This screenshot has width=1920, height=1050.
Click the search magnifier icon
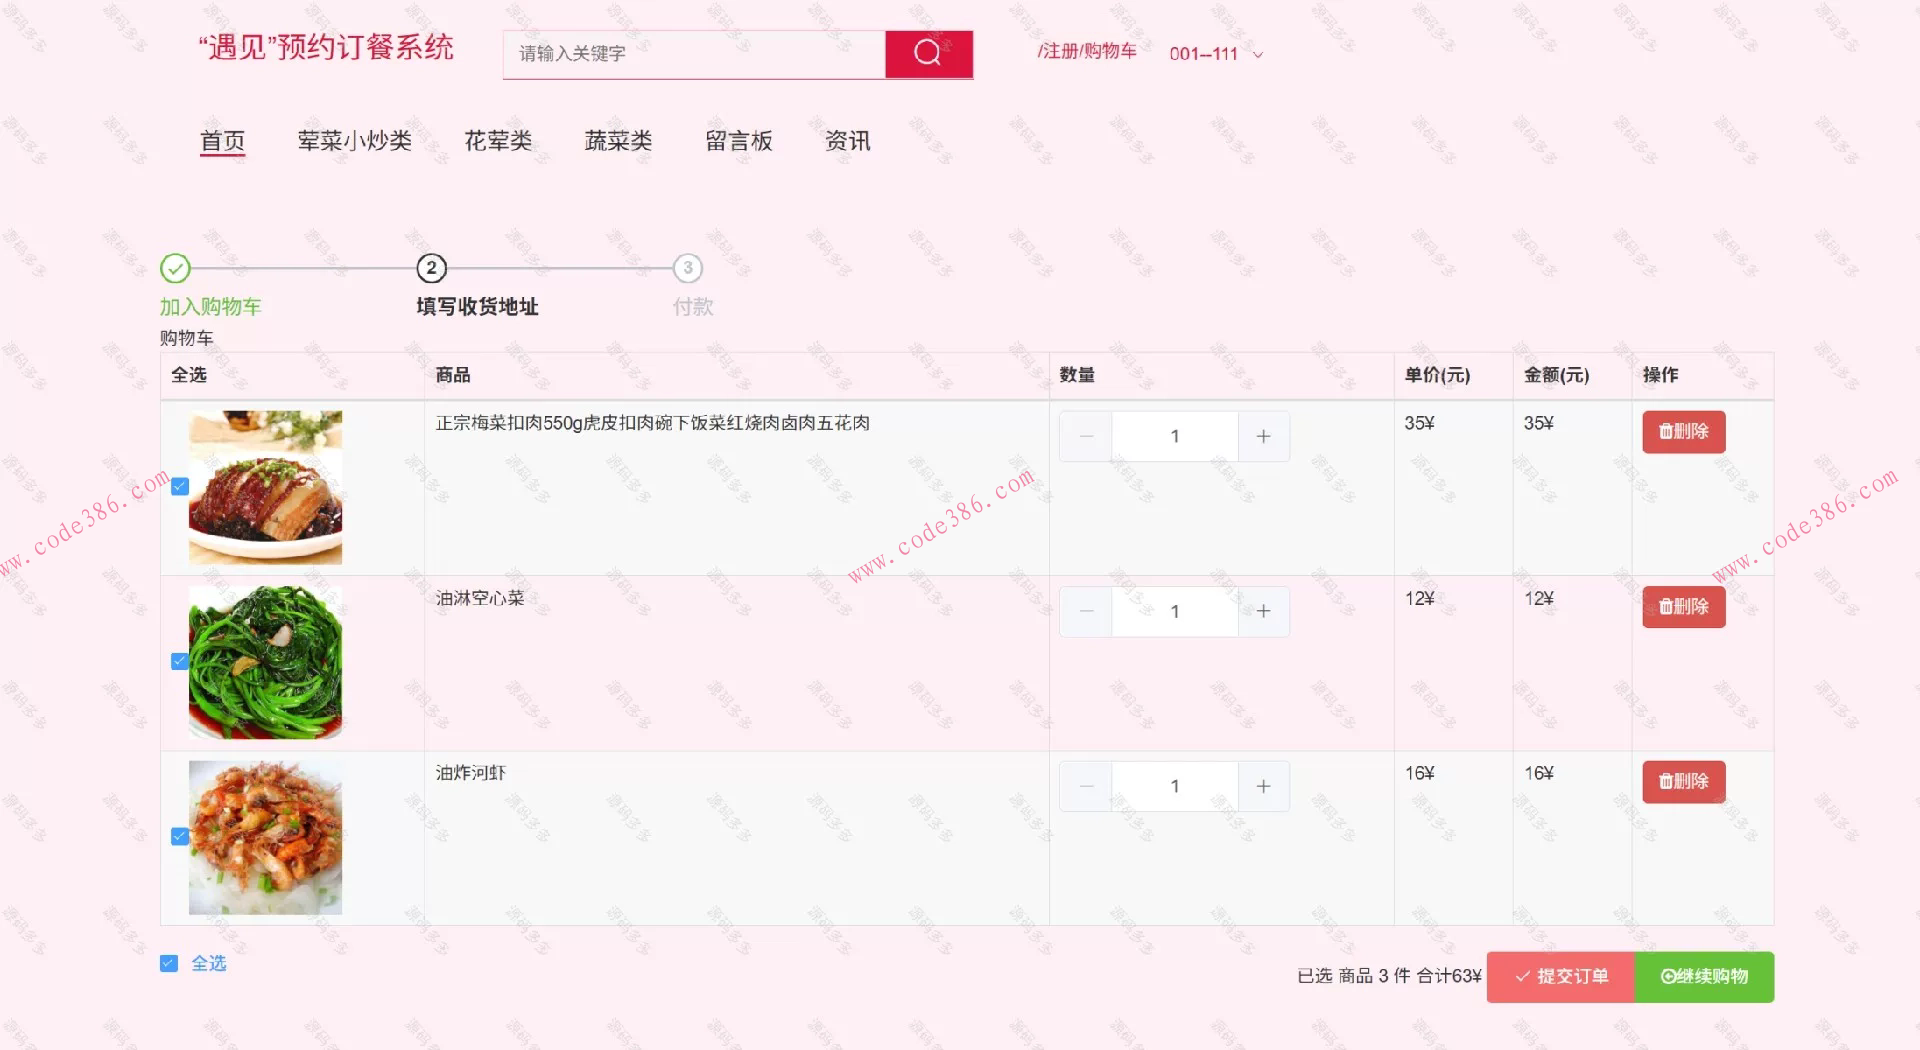pyautogui.click(x=926, y=54)
